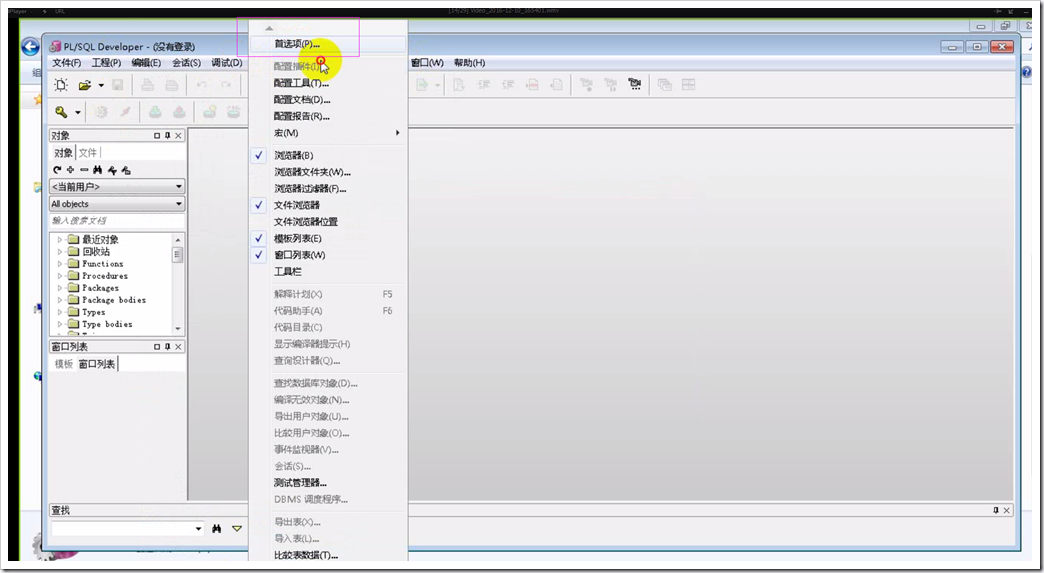Choose 配置报告(R)... menu entry
This screenshot has height=573, width=1044.
coord(328,116)
